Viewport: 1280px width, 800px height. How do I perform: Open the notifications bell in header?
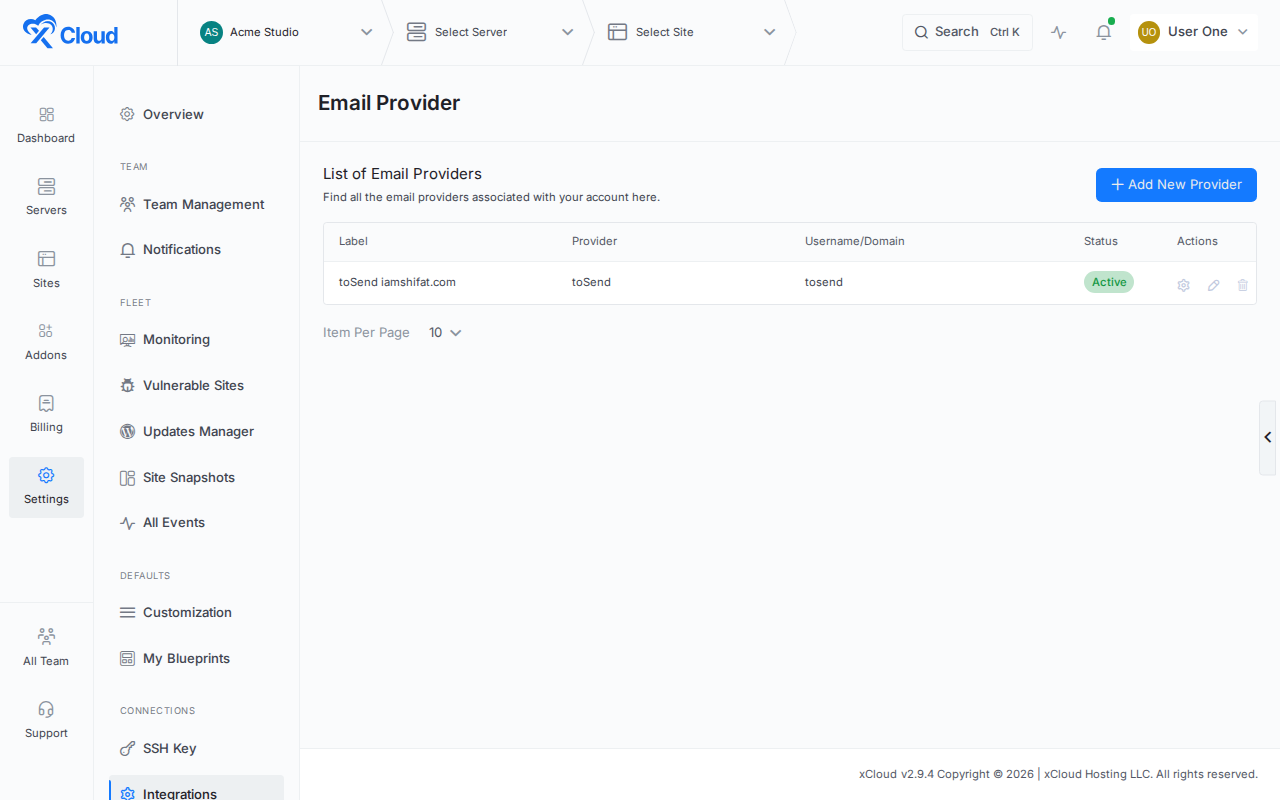[x=1104, y=32]
